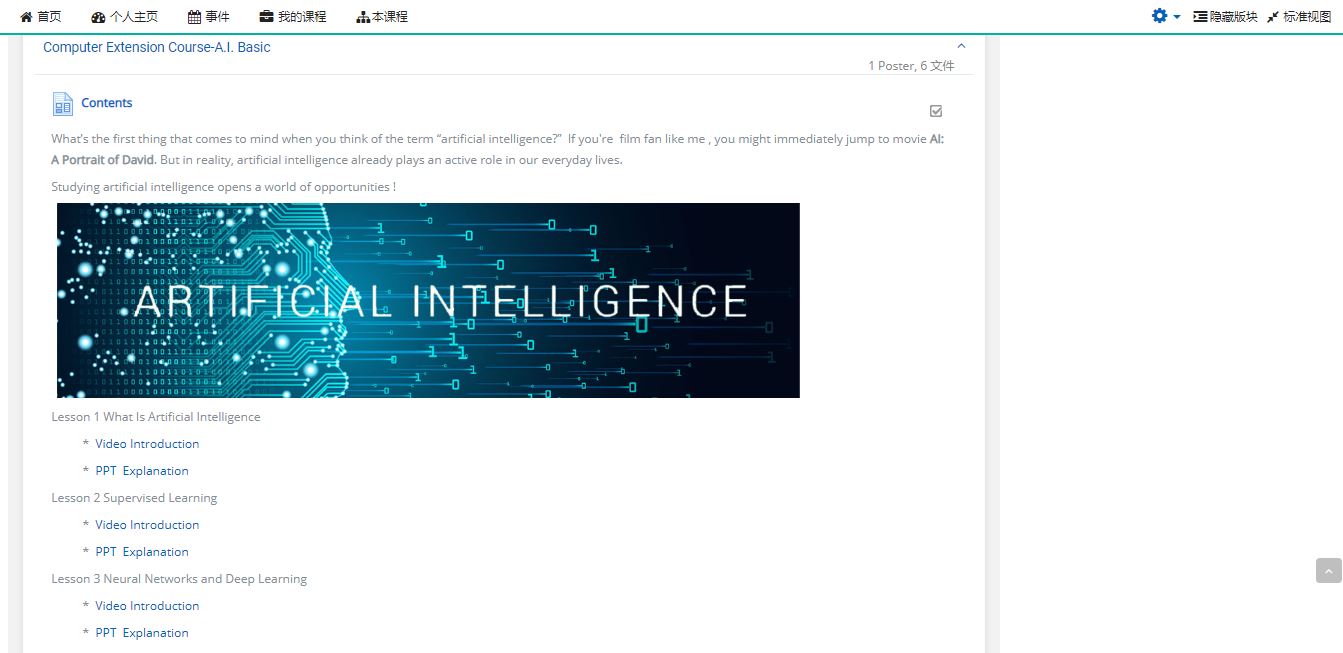Viewport: 1343px width, 653px height.
Task: Open 个人主页 dashboard menu
Action: (x=124, y=17)
